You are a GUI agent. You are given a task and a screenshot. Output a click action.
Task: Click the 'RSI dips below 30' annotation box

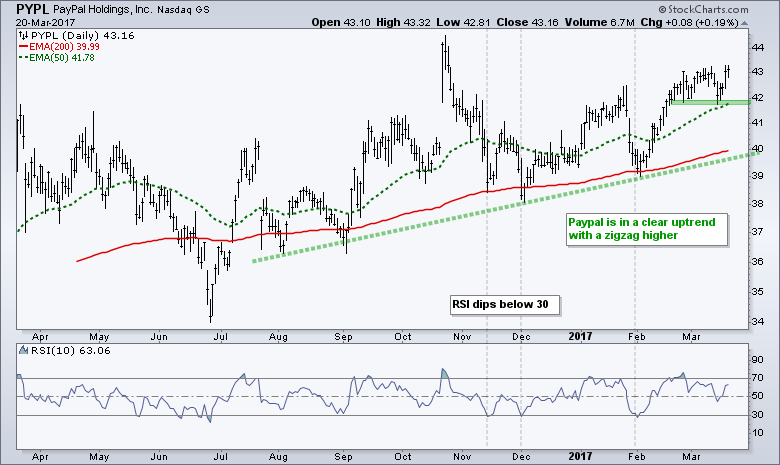coord(504,304)
